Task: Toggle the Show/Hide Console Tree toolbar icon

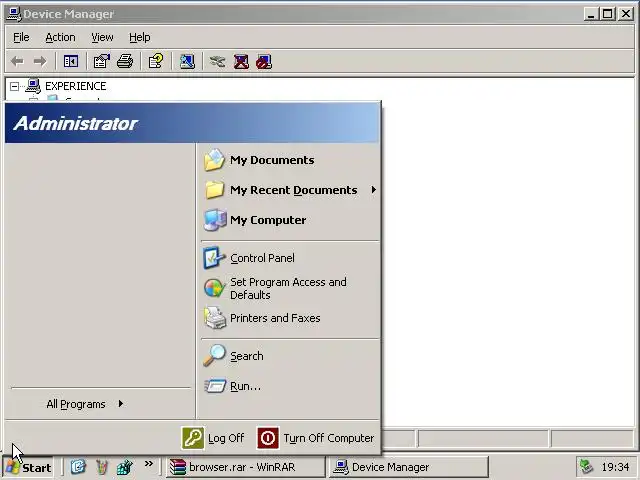Action: 71,62
